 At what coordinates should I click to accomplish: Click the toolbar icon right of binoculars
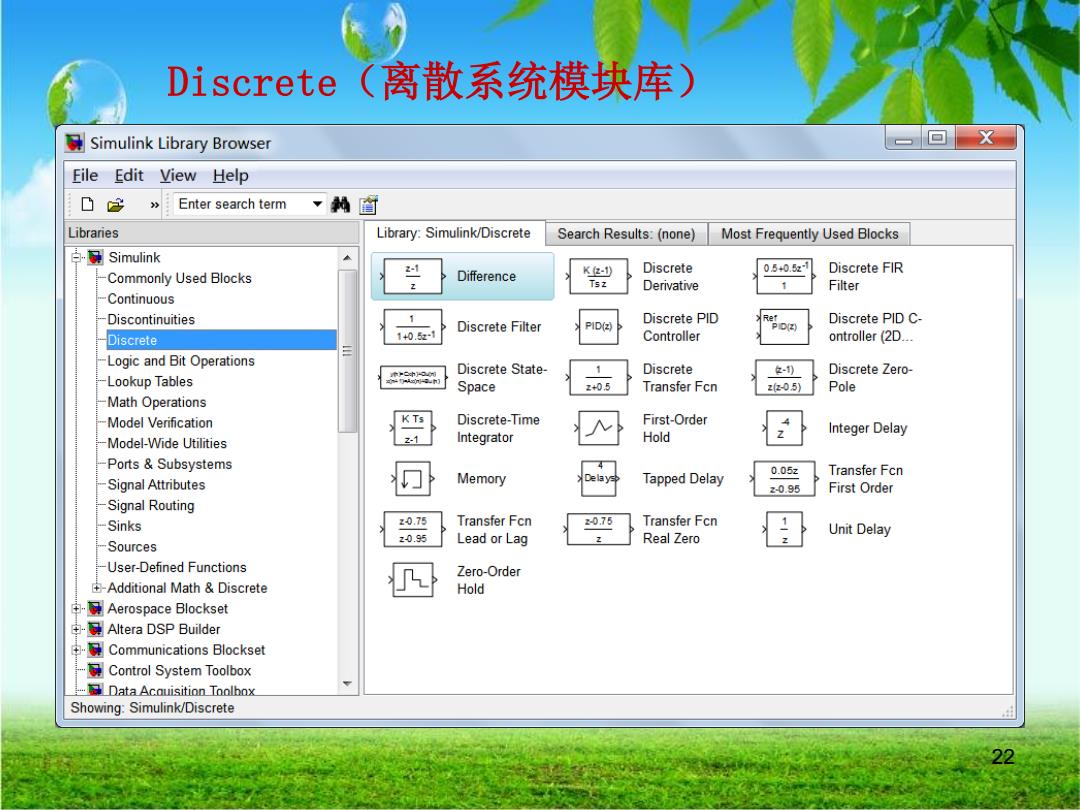click(x=368, y=205)
